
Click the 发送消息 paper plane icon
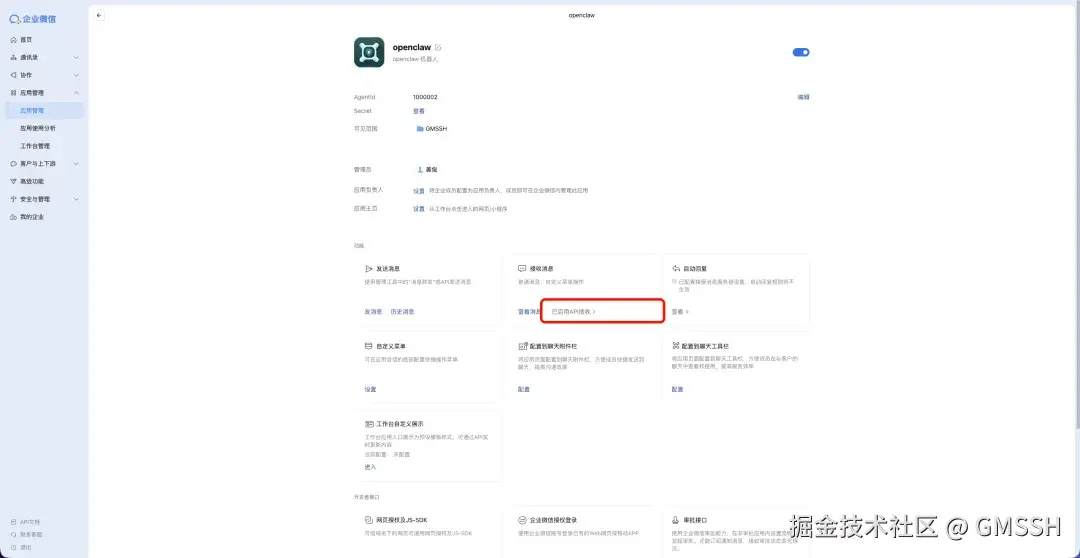(368, 269)
